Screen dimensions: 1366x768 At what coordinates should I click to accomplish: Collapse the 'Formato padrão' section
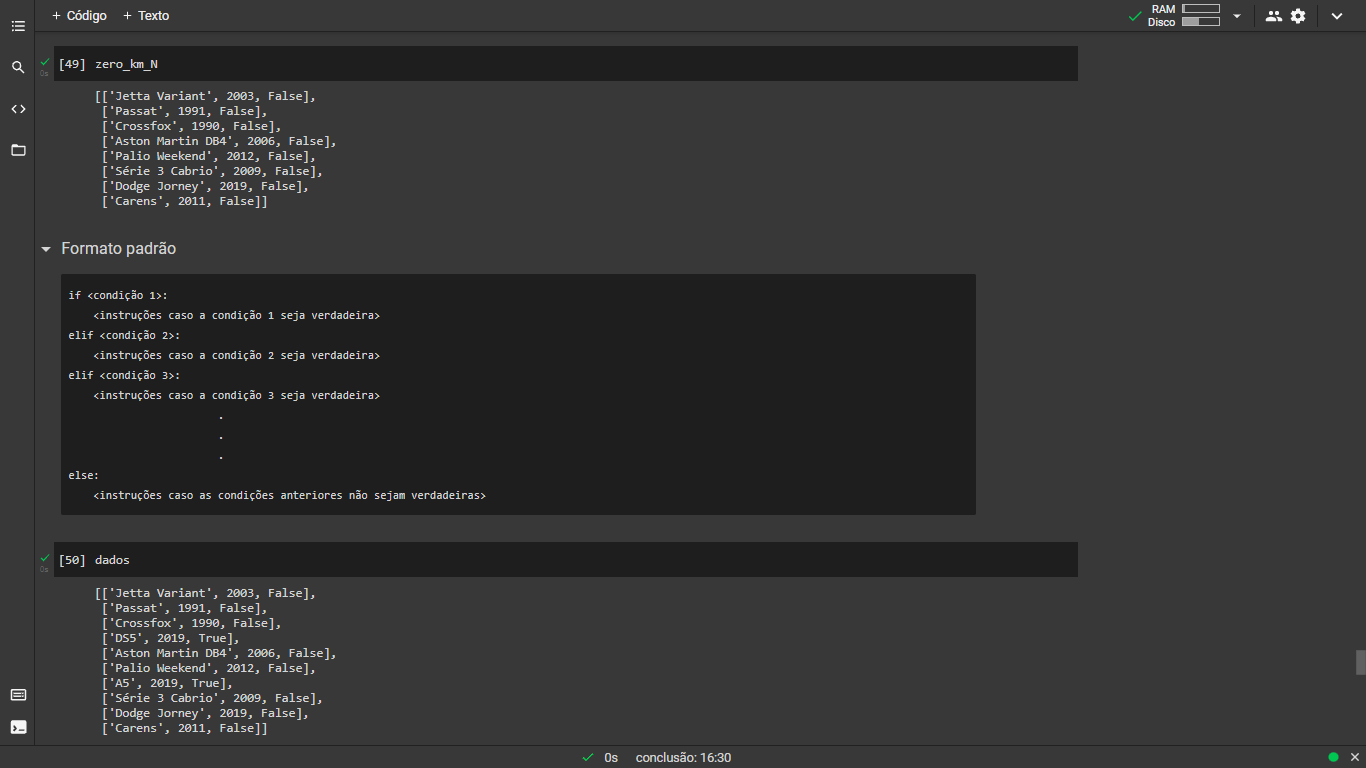coord(45,249)
